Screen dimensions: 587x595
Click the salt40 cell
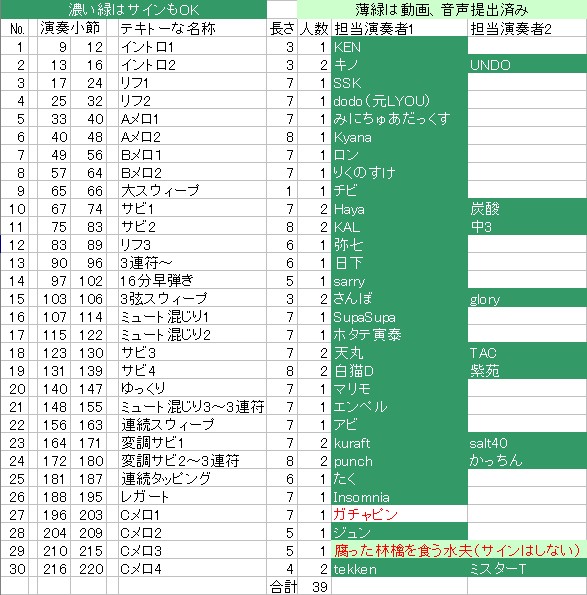point(527,442)
